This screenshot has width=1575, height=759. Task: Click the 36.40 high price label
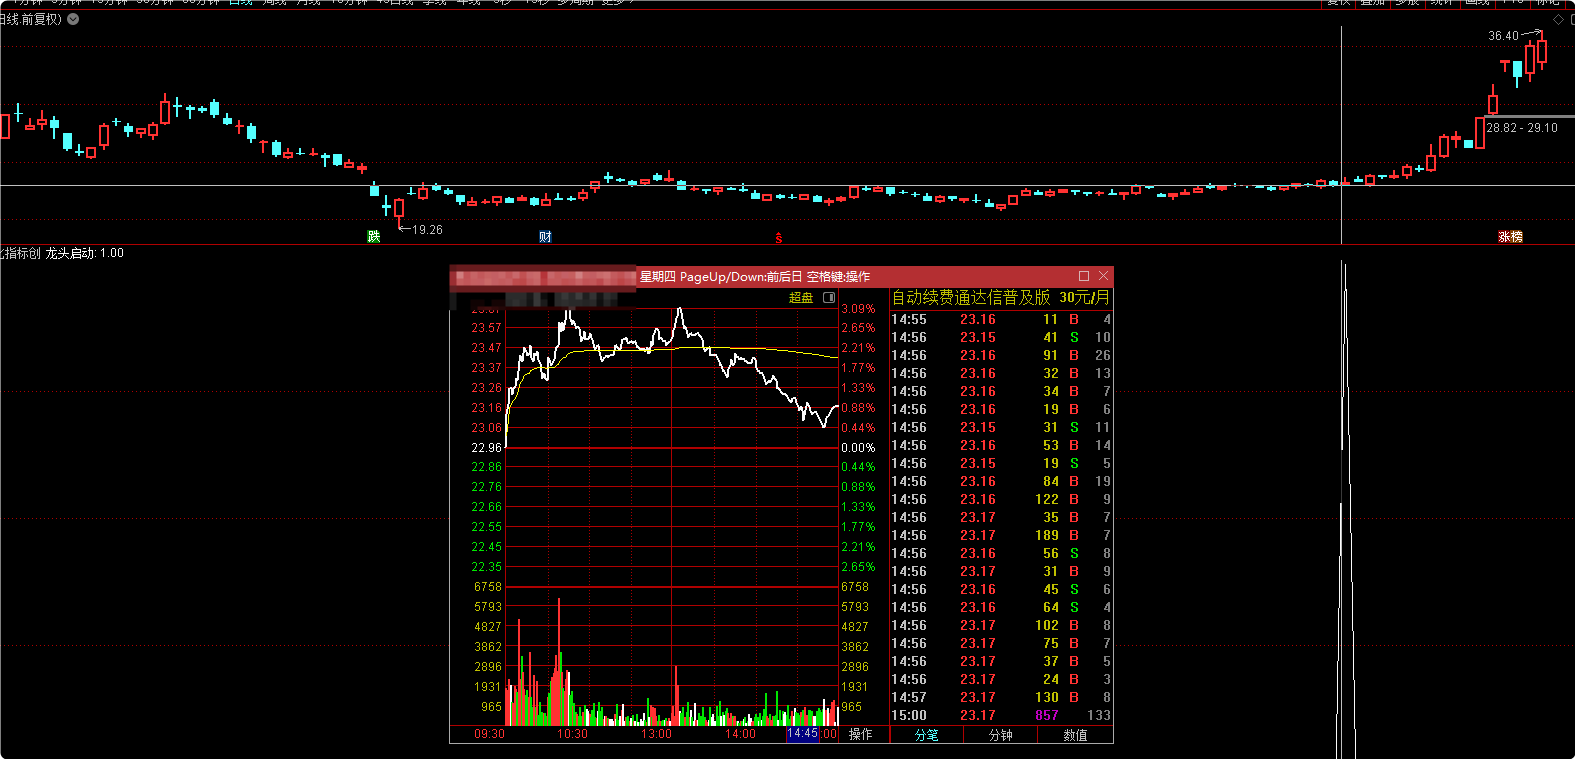pyautogui.click(x=1503, y=36)
